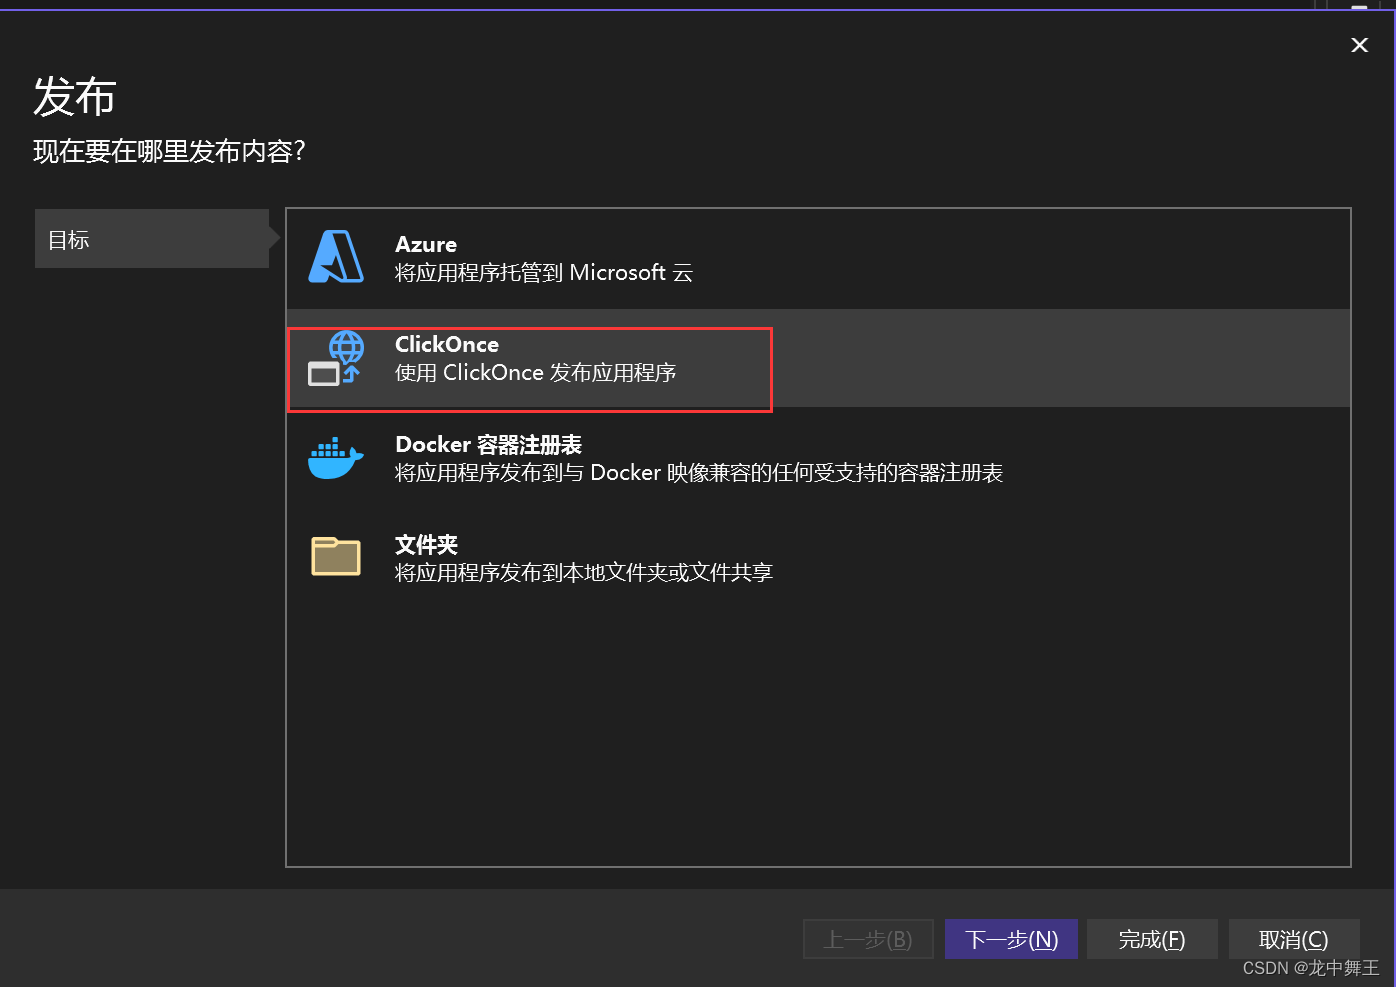Click description 使用 ClickOnce 发布应用程序

[536, 372]
